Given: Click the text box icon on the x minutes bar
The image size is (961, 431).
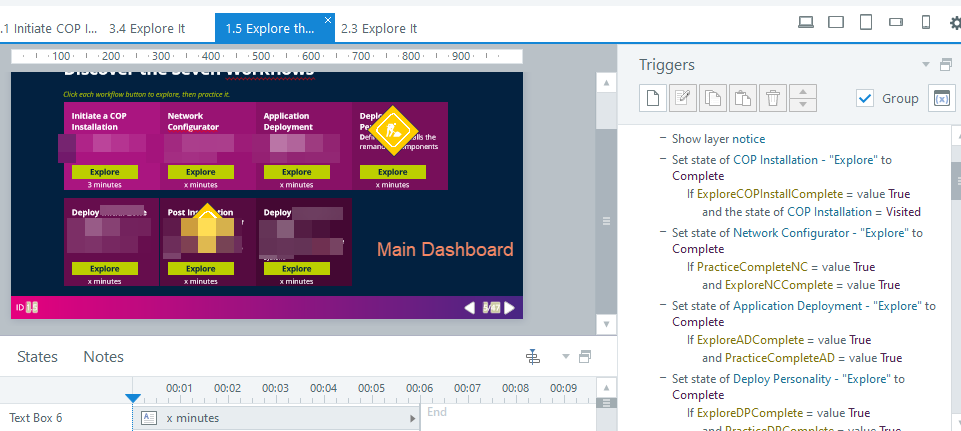Looking at the screenshot, I should (x=149, y=418).
